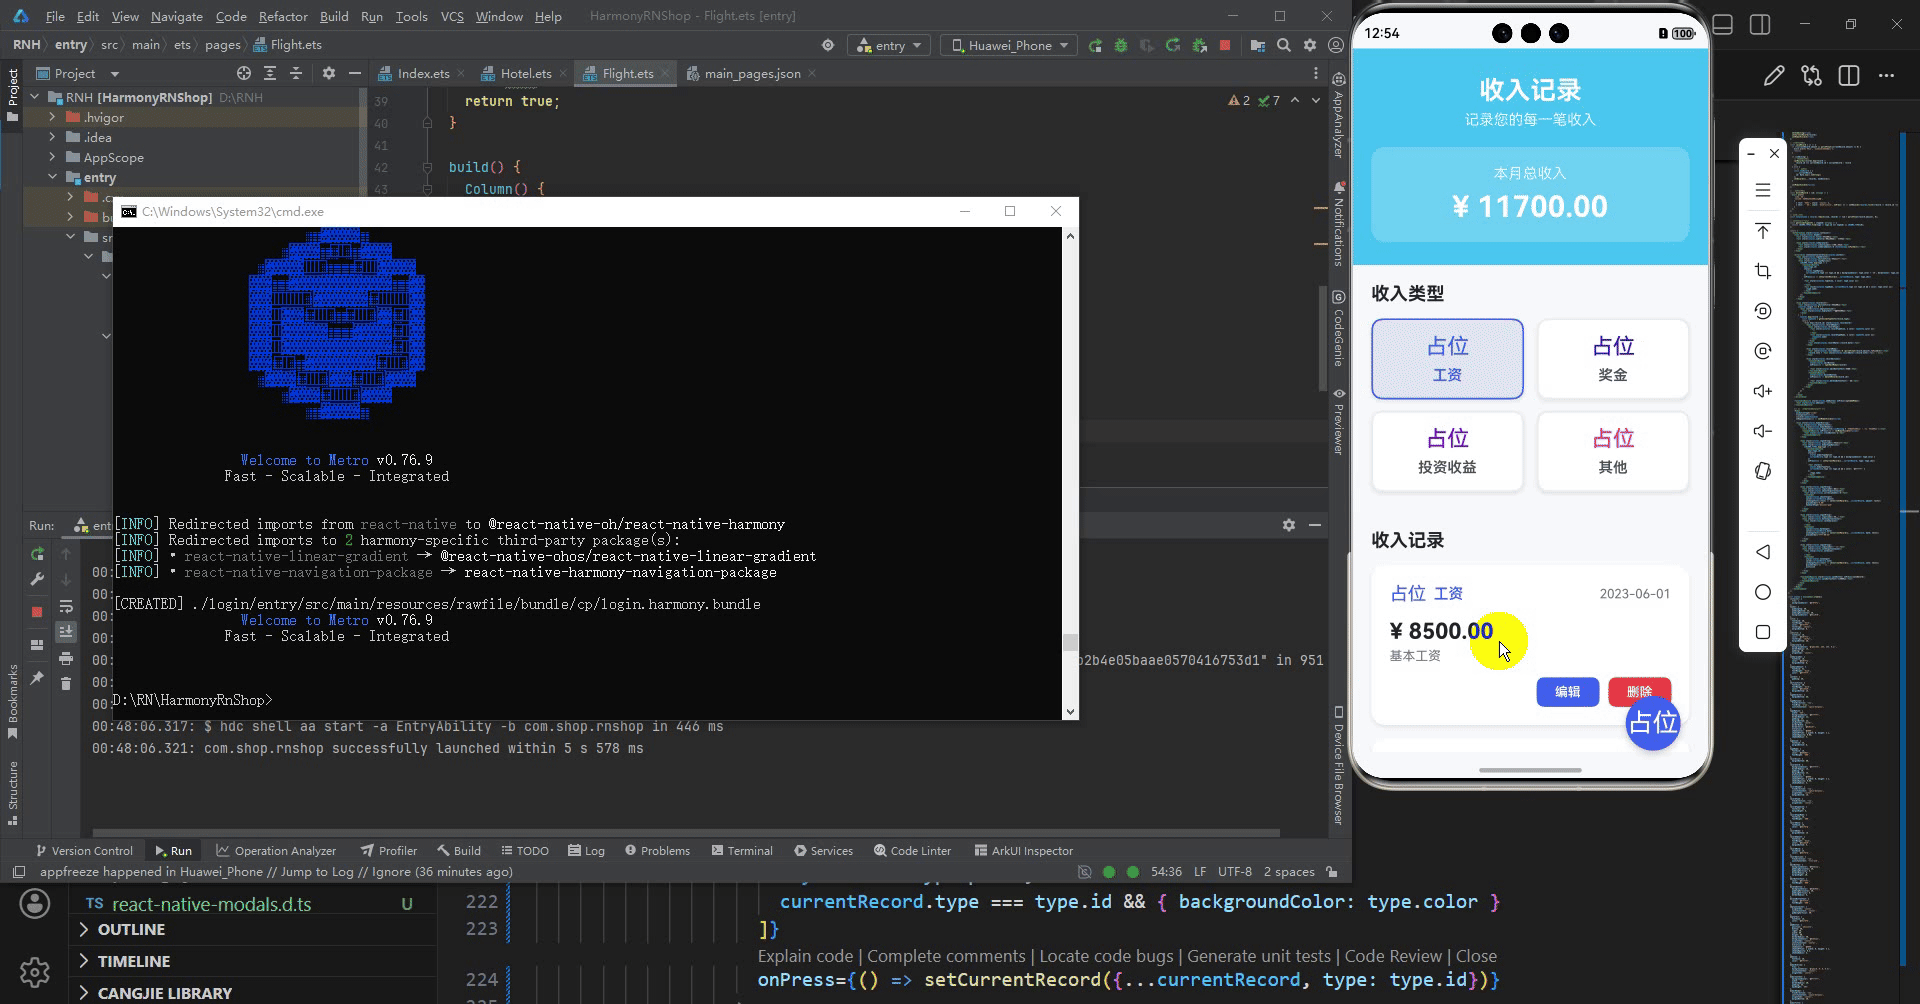Open the Profiler tool window
The width and height of the screenshot is (1920, 1004).
[x=389, y=851]
